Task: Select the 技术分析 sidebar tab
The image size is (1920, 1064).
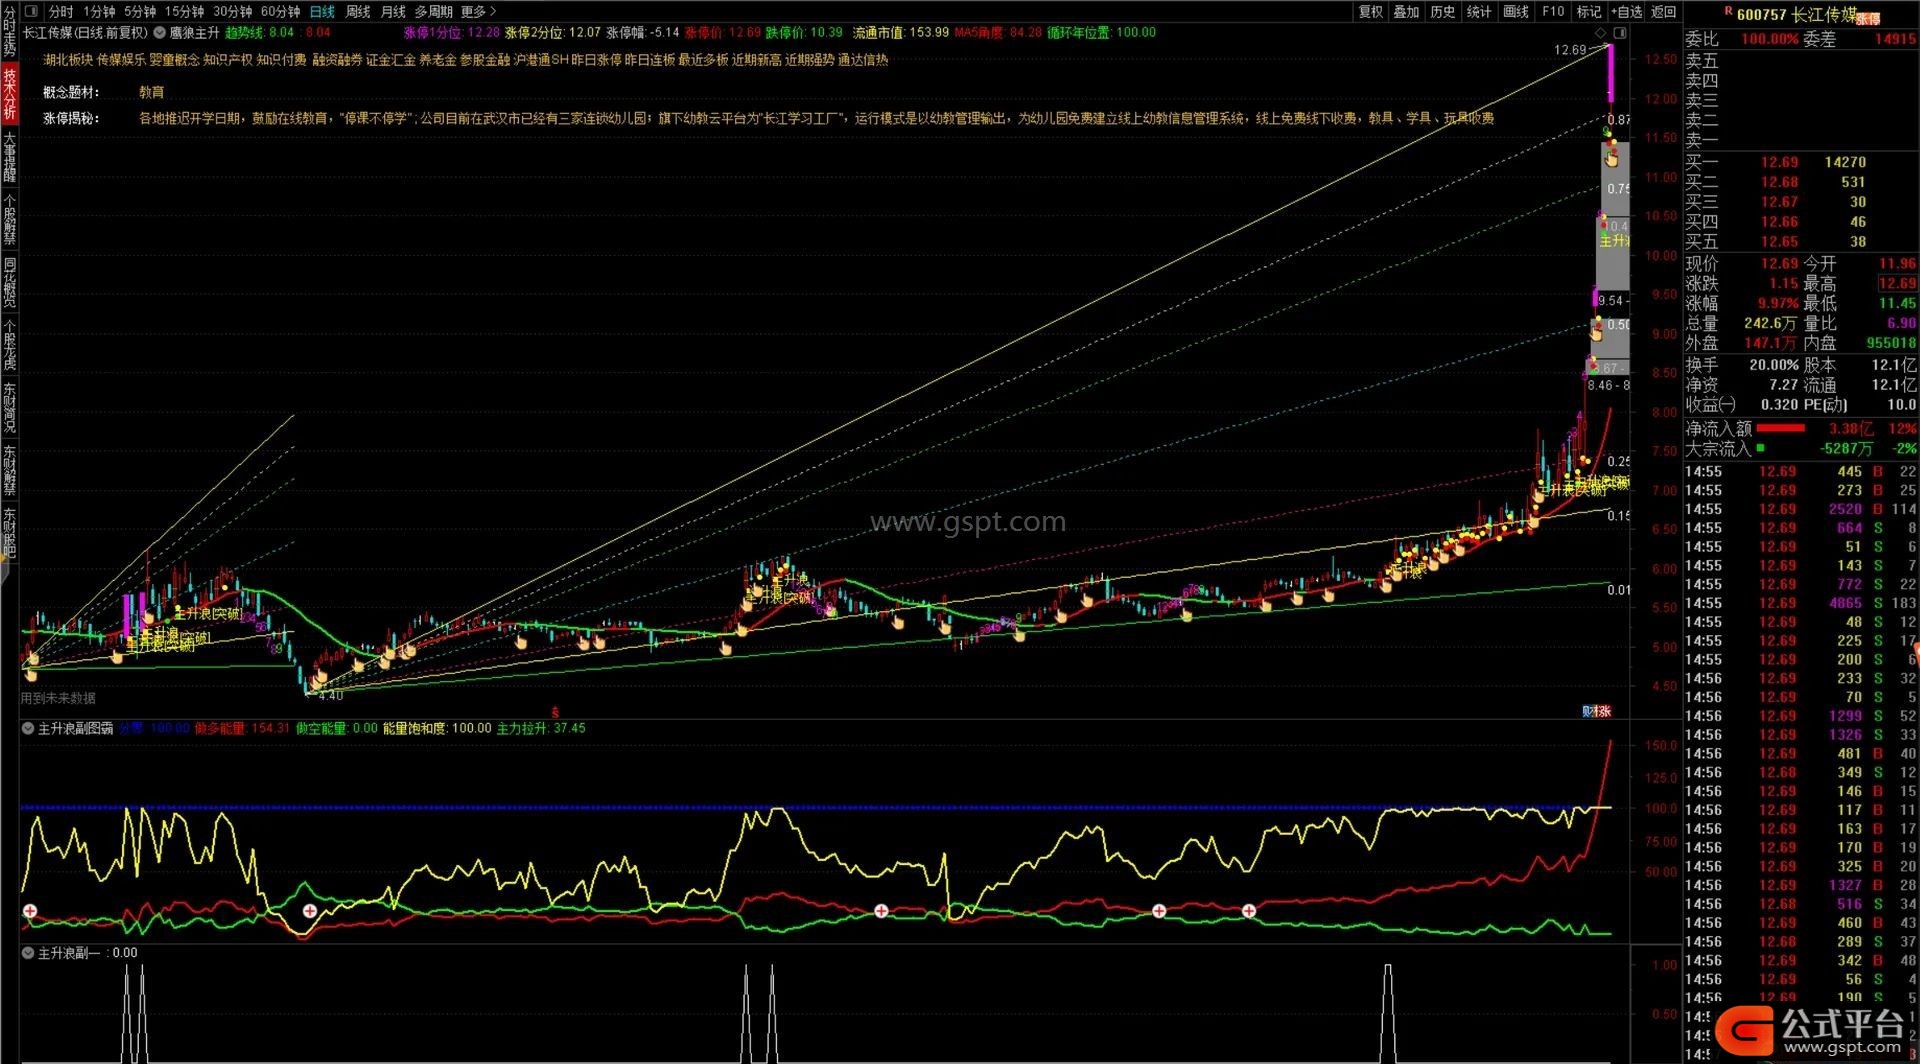Action: [9, 93]
